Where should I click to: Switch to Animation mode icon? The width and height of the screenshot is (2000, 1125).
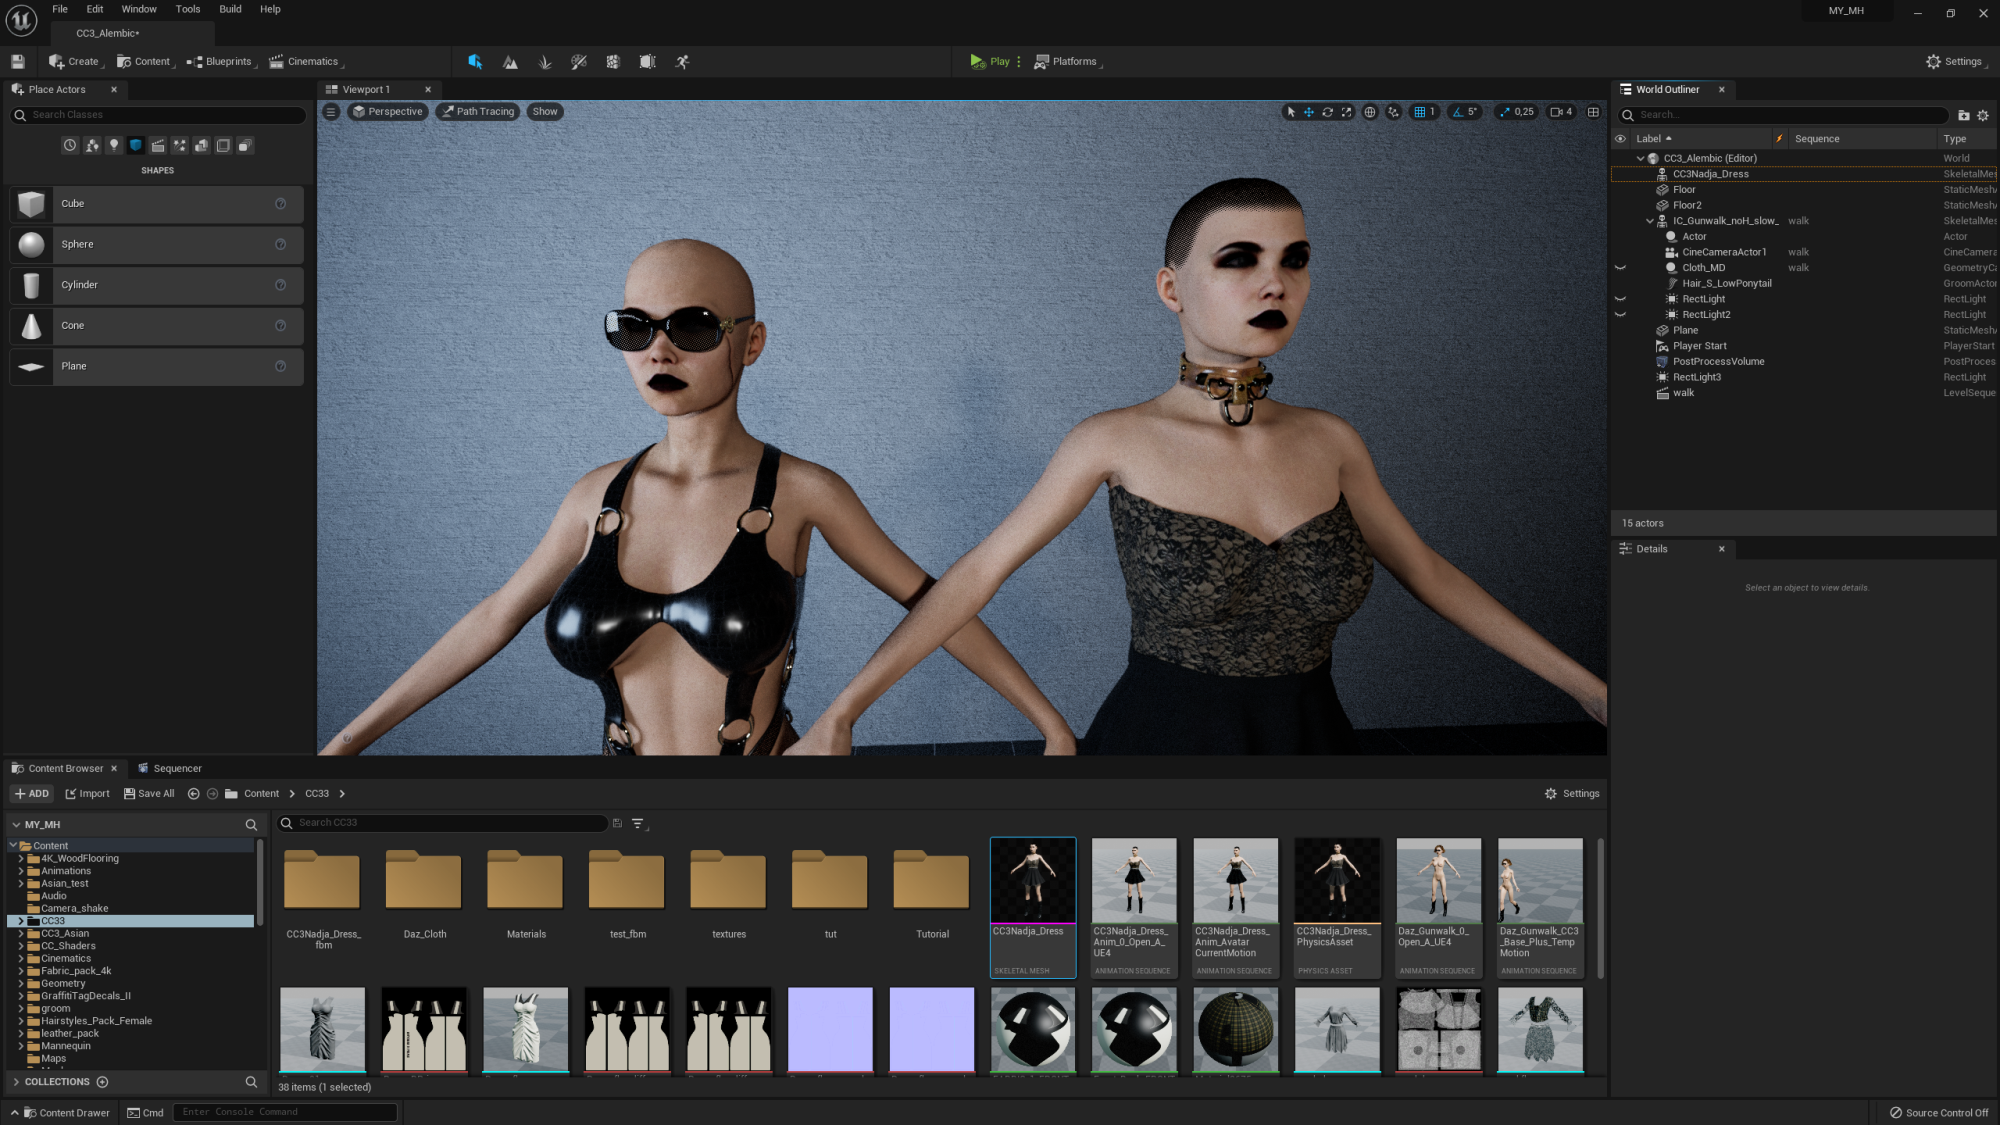[x=682, y=62]
